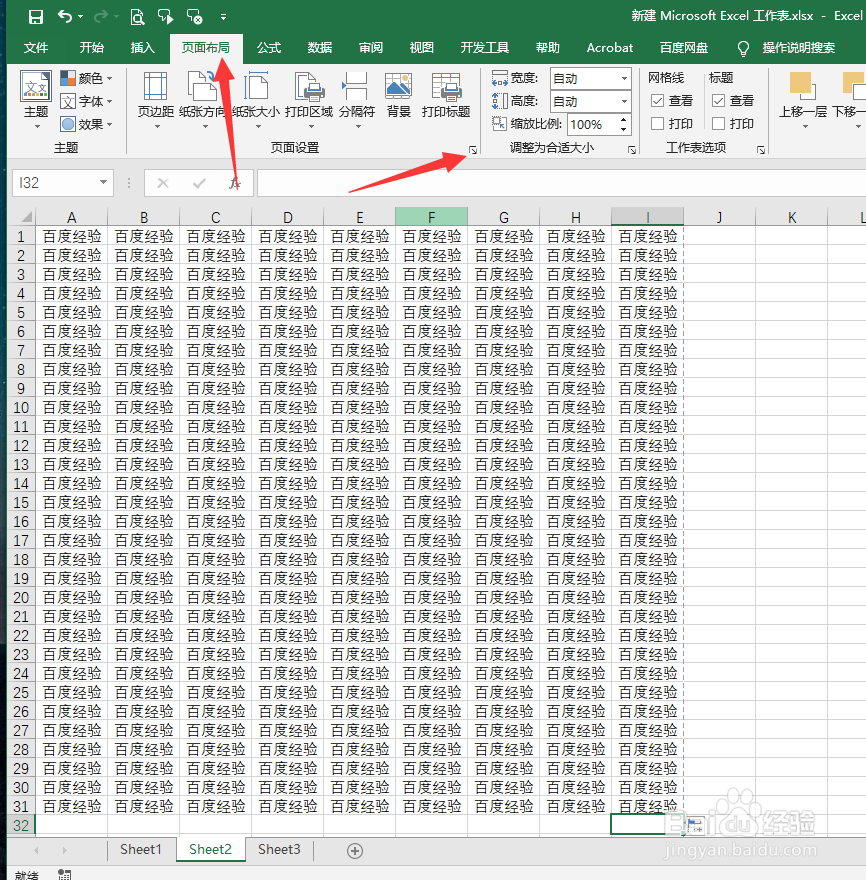Click the Save icon in quick access toolbar
The height and width of the screenshot is (880, 866).
point(36,17)
